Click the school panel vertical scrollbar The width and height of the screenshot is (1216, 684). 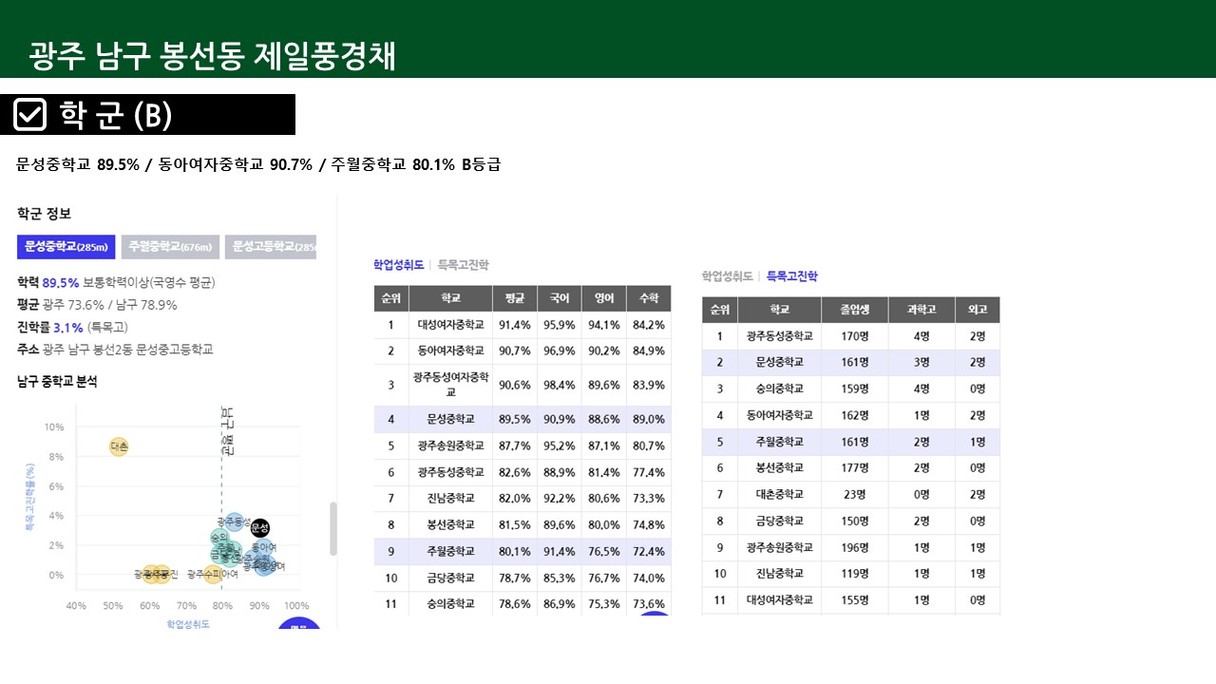pos(333,529)
